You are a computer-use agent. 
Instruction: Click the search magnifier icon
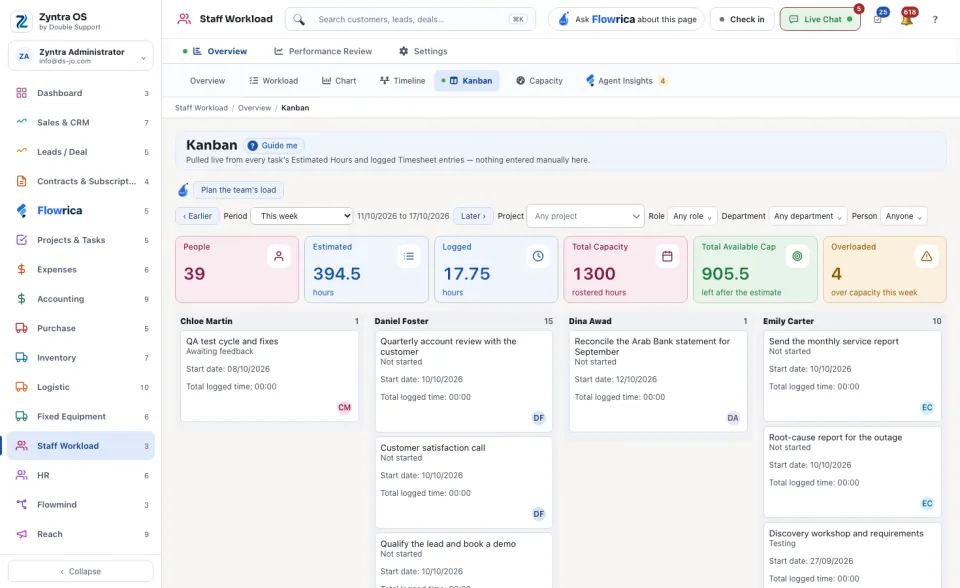click(x=299, y=20)
